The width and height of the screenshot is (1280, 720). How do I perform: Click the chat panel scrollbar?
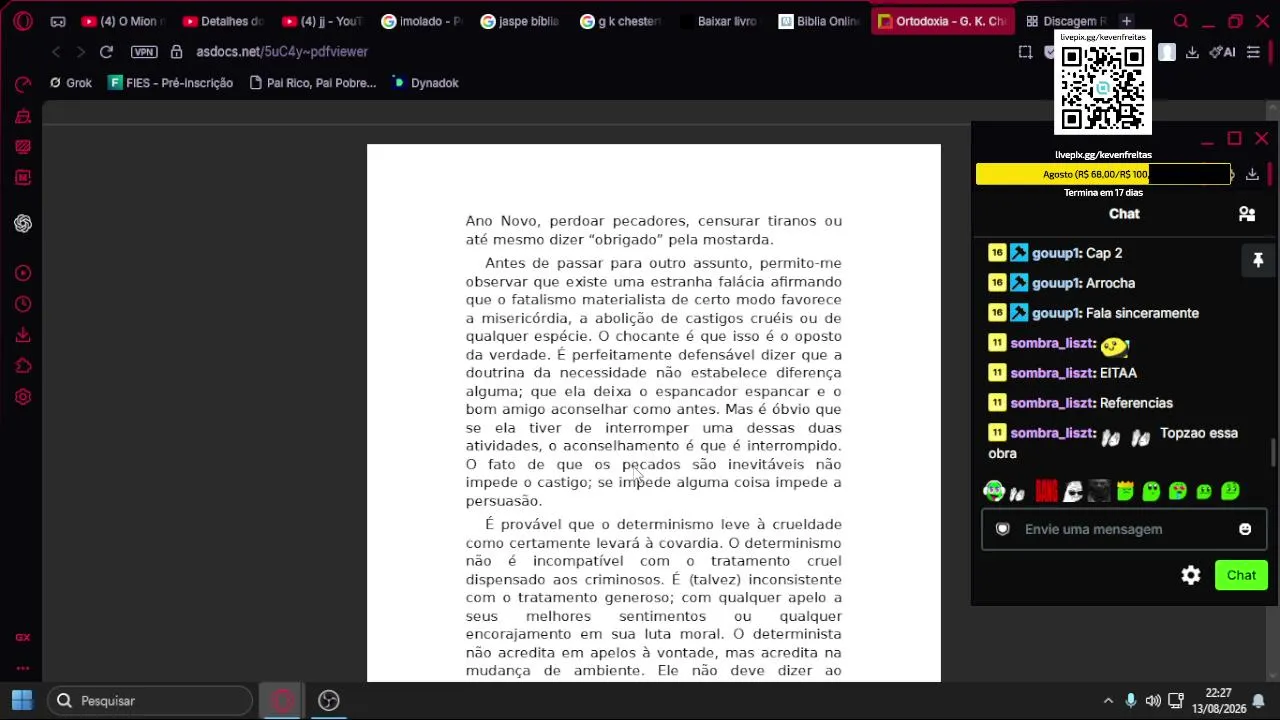pyautogui.click(x=1273, y=452)
